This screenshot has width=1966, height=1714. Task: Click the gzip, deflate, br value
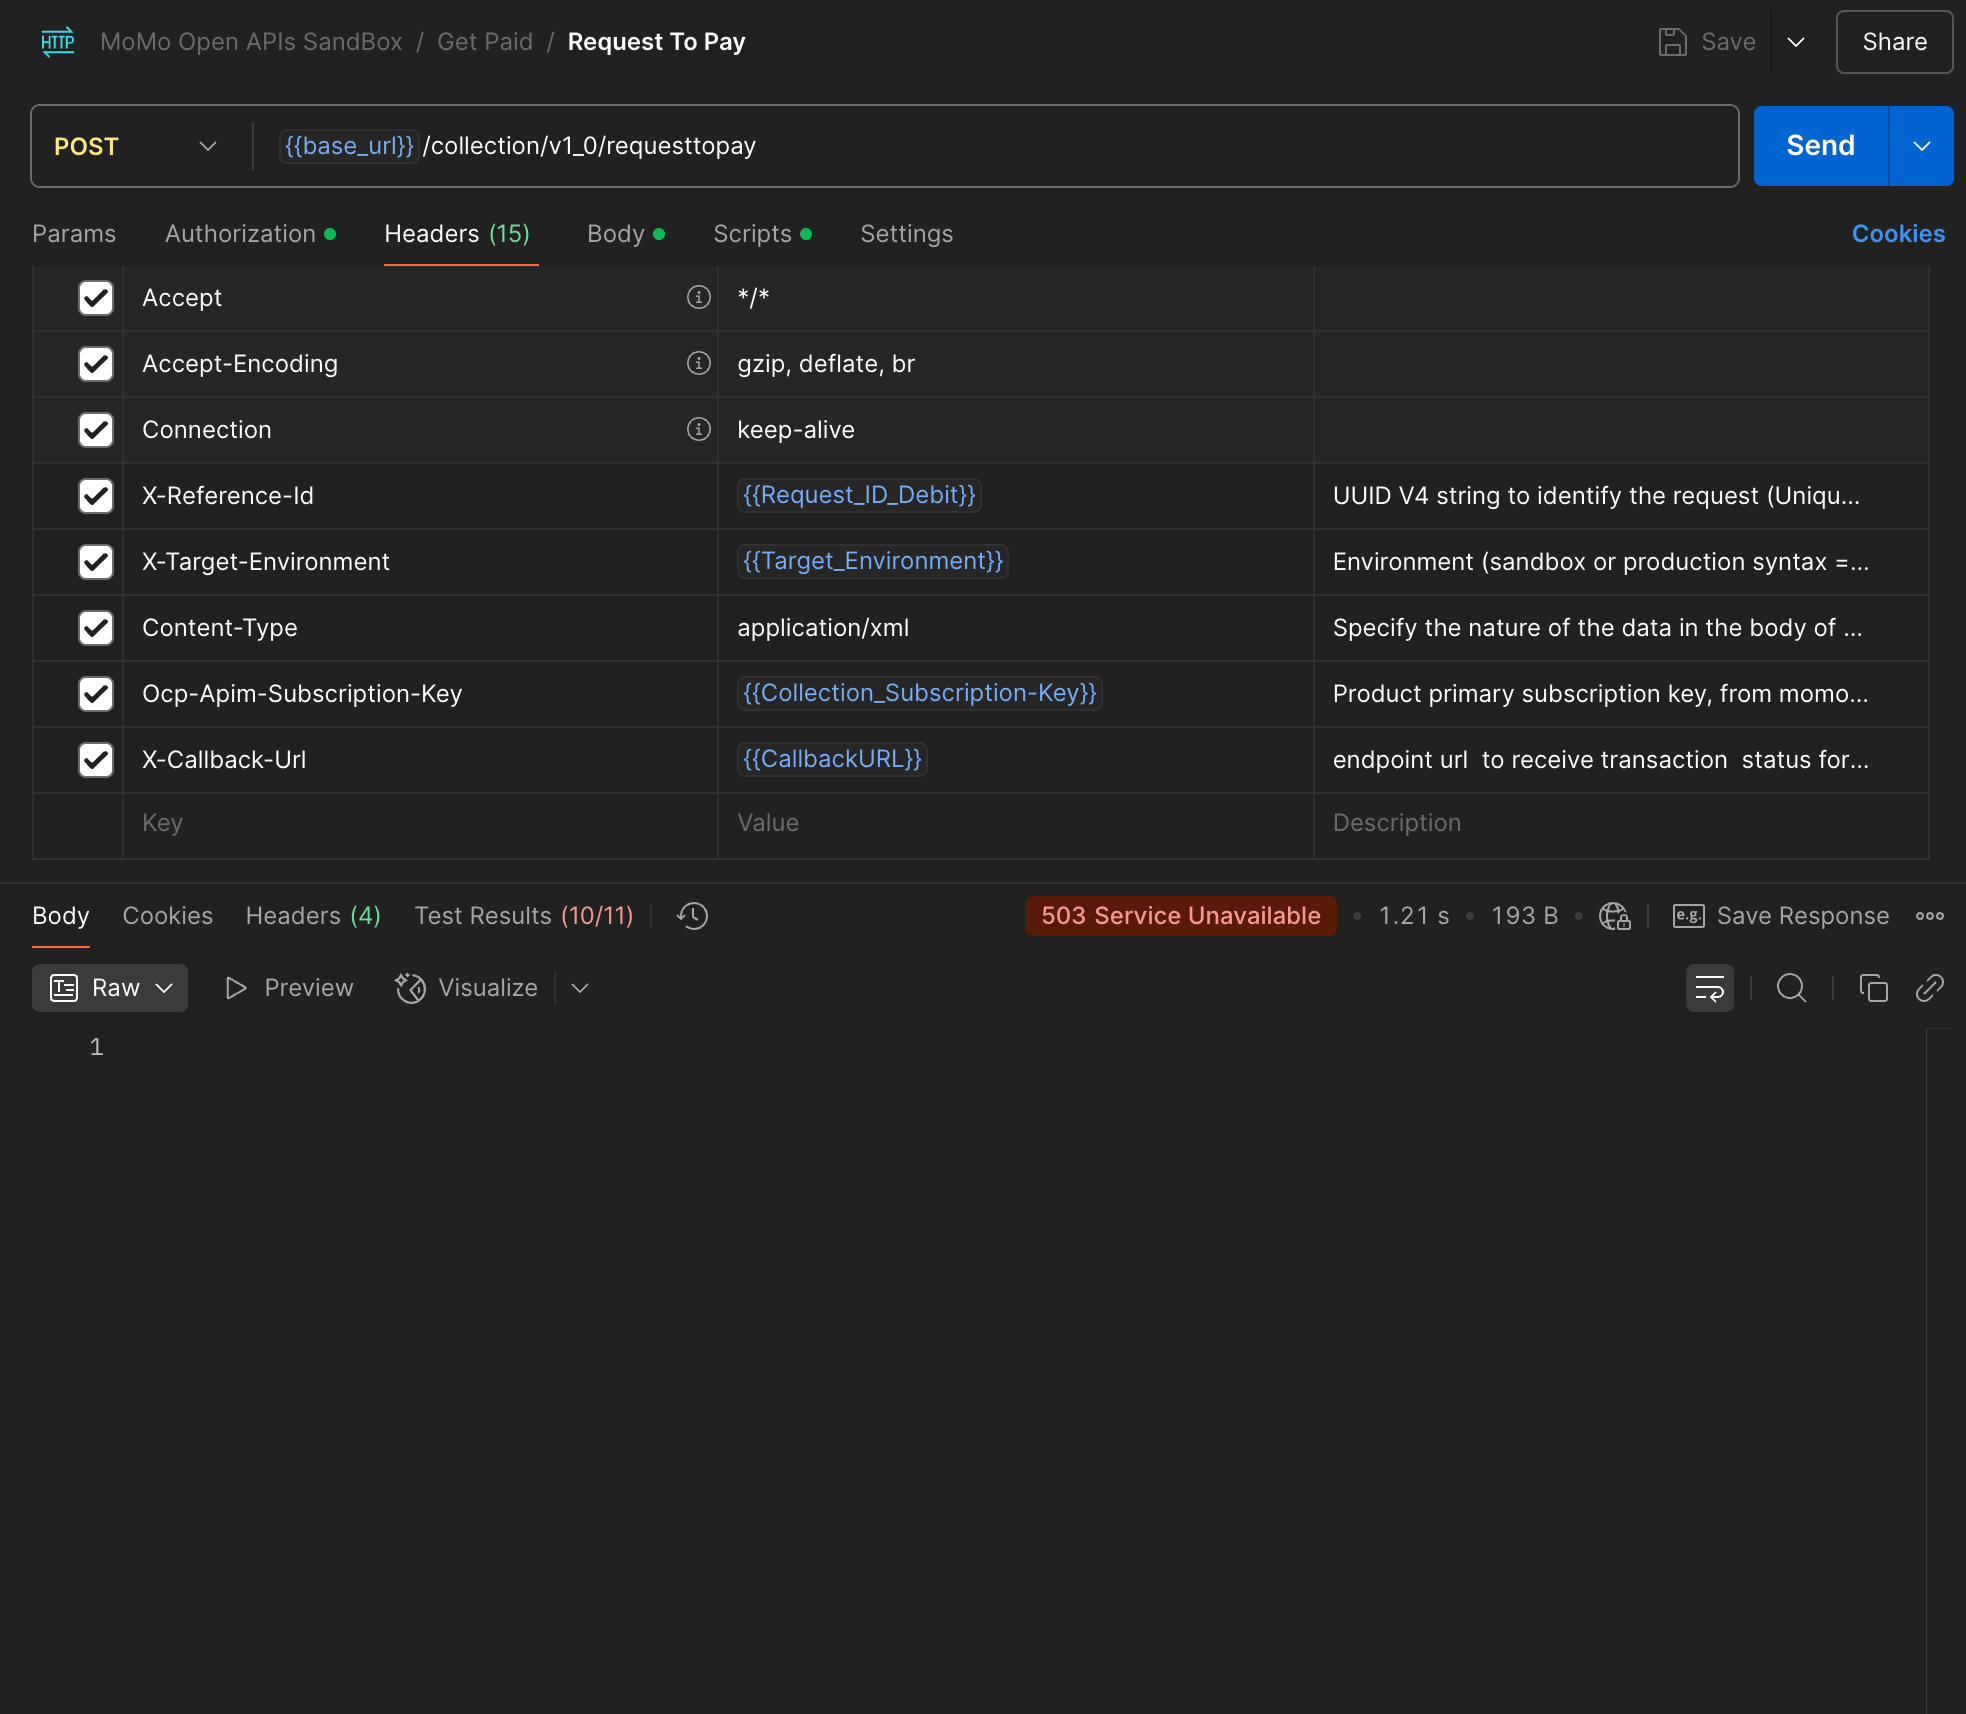point(826,364)
